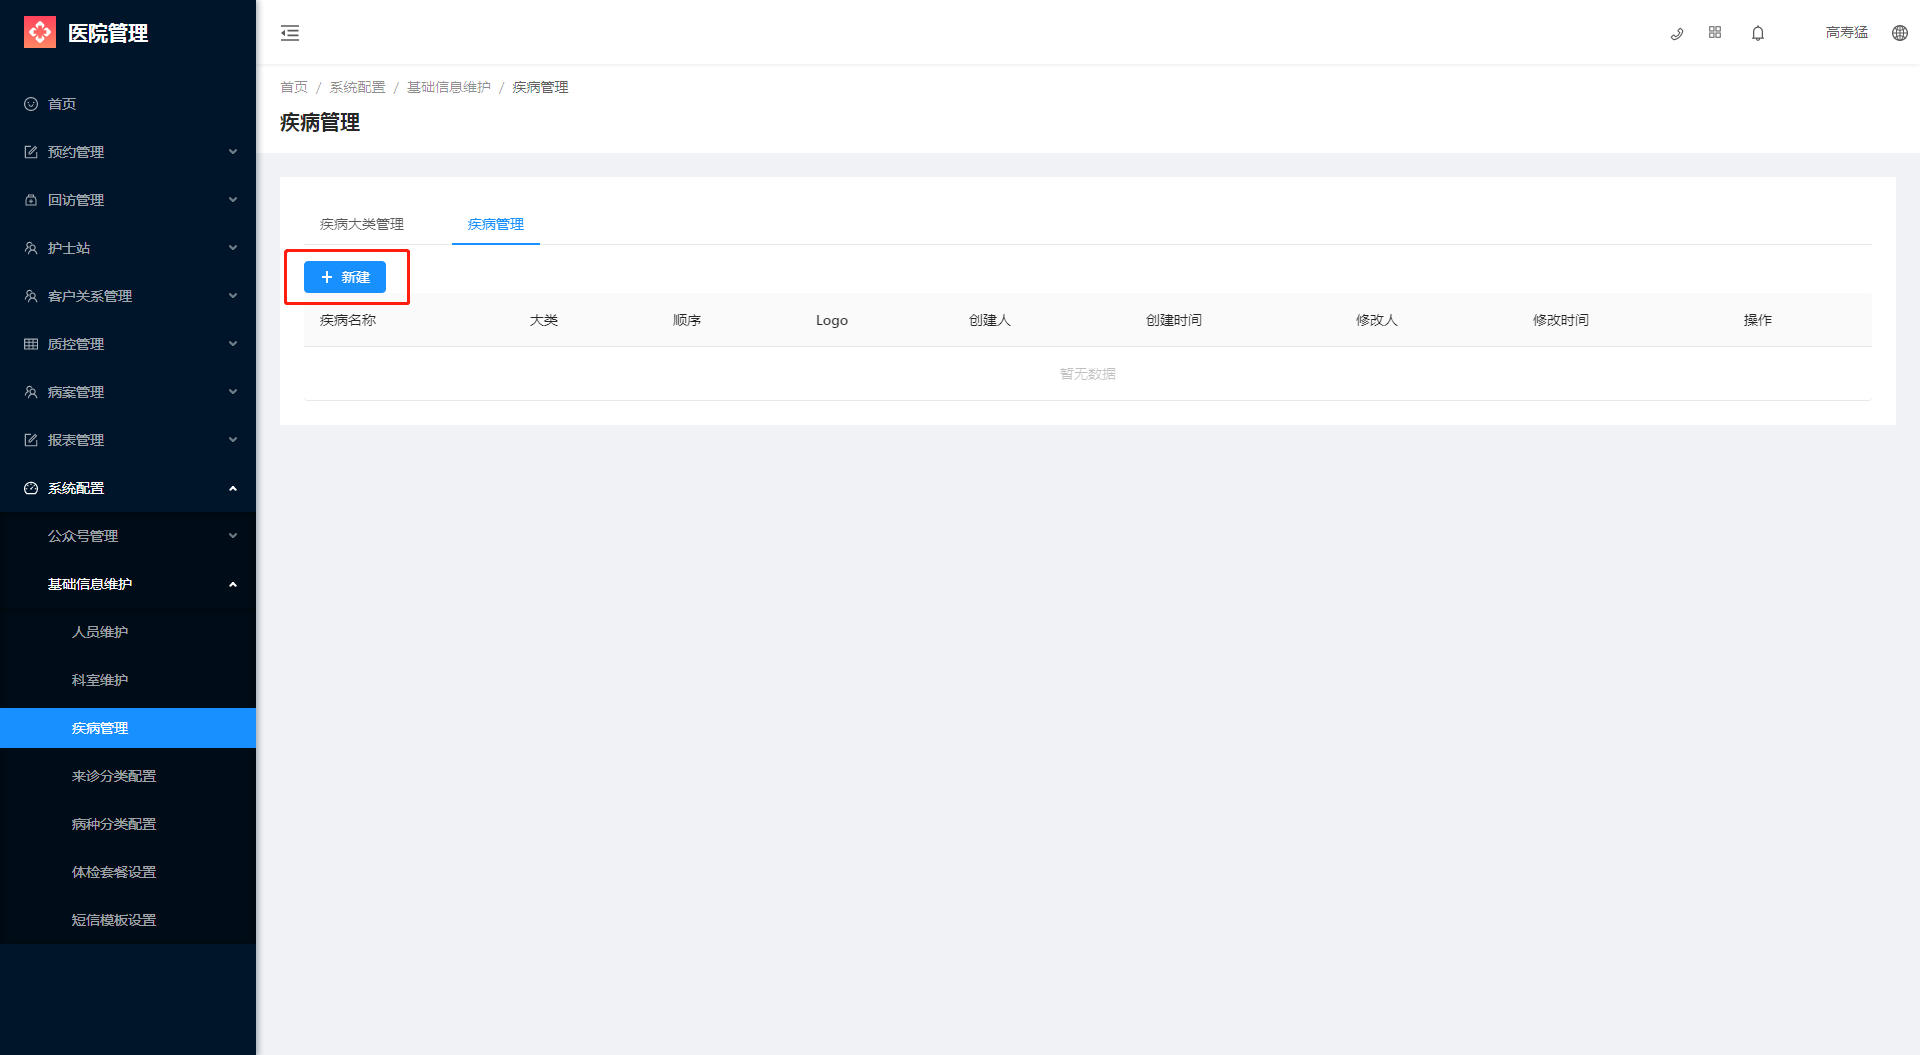Collapse the sidebar using the menu fold icon

click(x=290, y=33)
